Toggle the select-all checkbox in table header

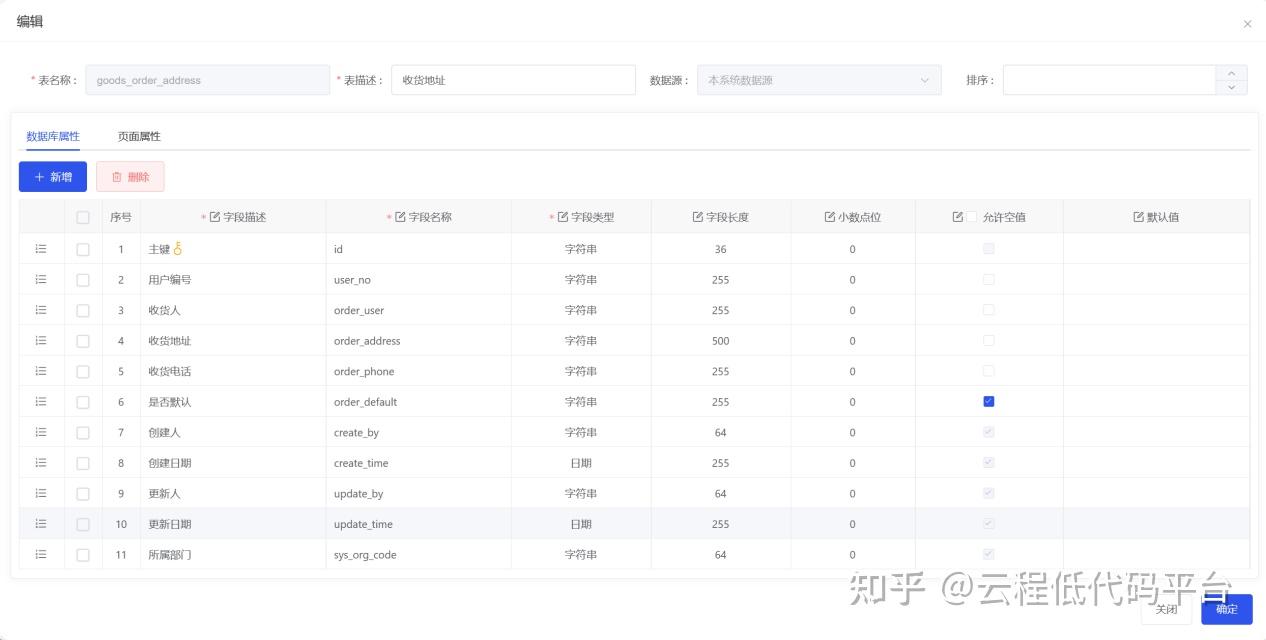pos(83,217)
